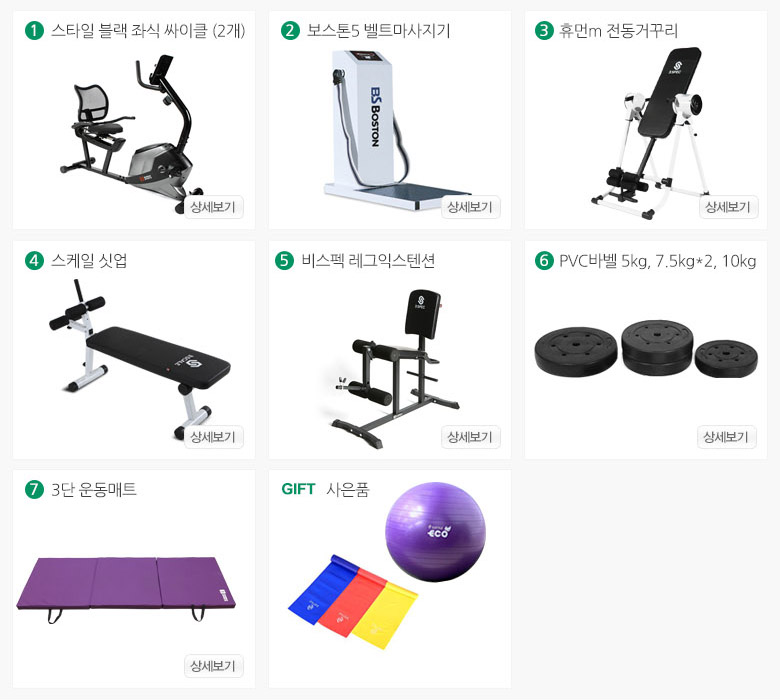Click the GIFT 사은품 heading
780x700 pixels.
pos(325,489)
